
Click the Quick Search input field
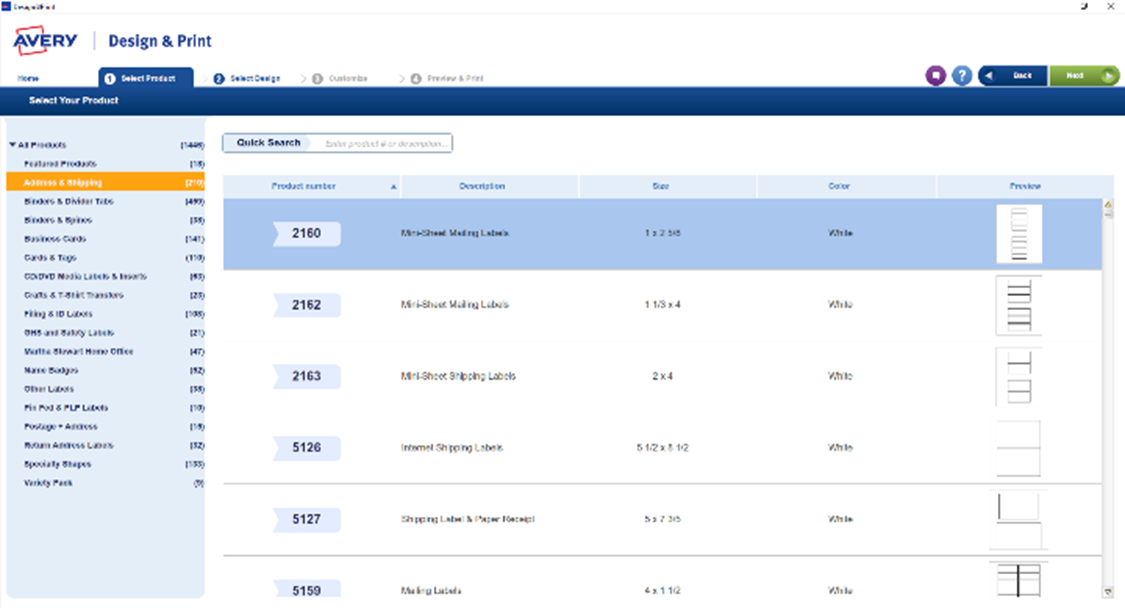click(385, 143)
